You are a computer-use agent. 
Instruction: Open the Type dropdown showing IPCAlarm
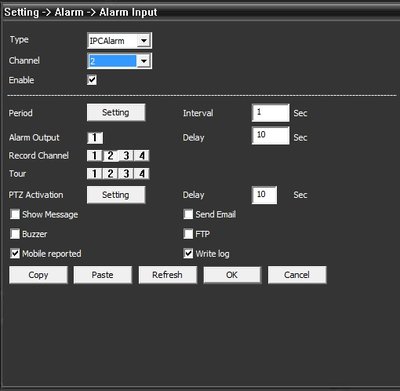pos(119,41)
